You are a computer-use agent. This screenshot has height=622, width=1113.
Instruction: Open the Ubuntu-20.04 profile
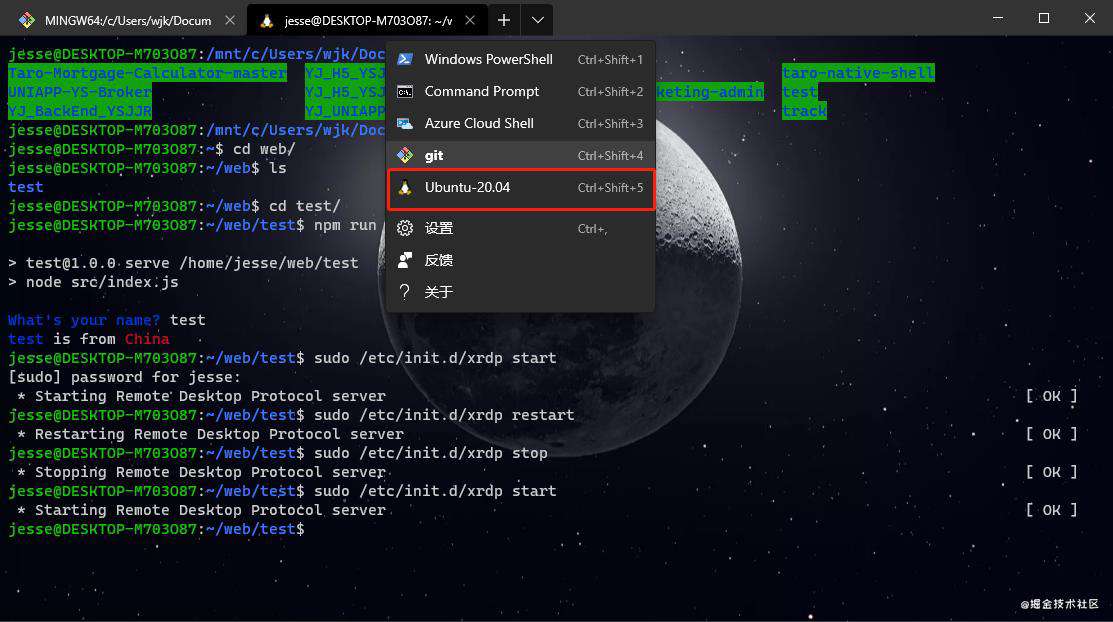(x=520, y=187)
